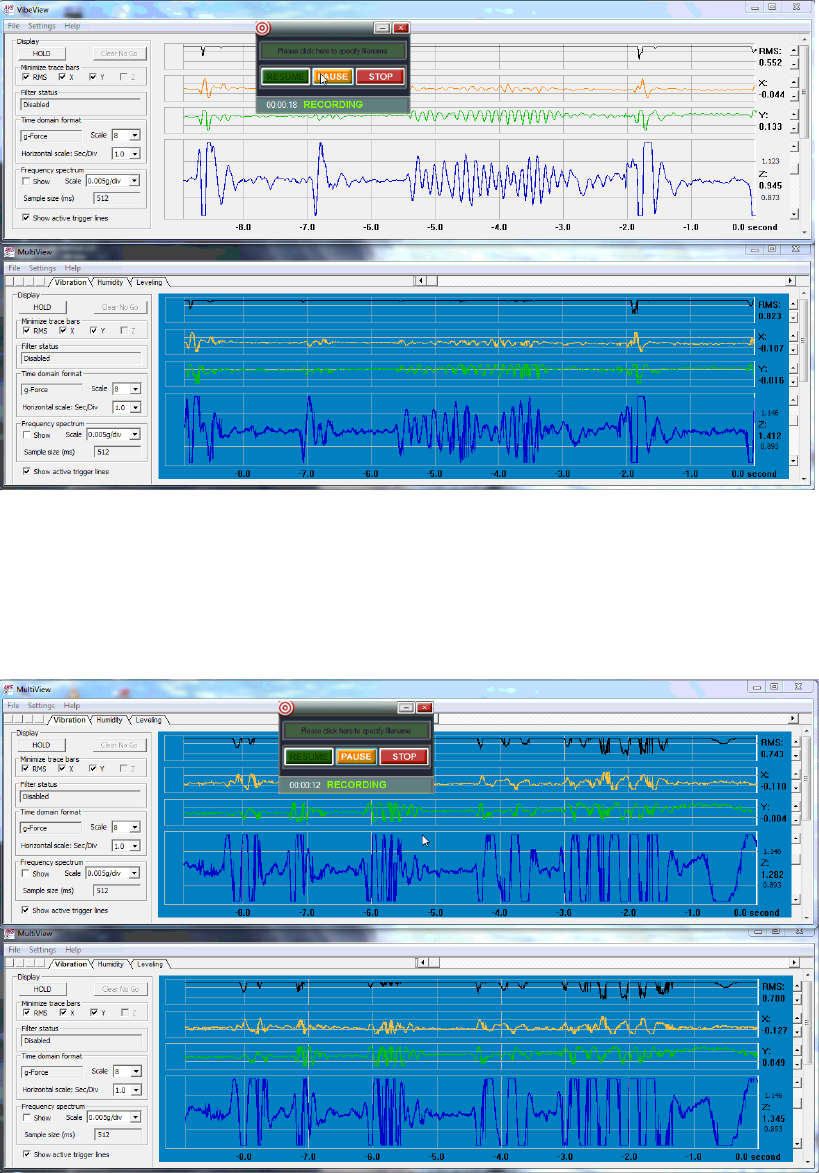Viewport: 819px width, 1173px height.
Task: Click the red target icon in MultiView recording dialog
Action: [x=286, y=708]
